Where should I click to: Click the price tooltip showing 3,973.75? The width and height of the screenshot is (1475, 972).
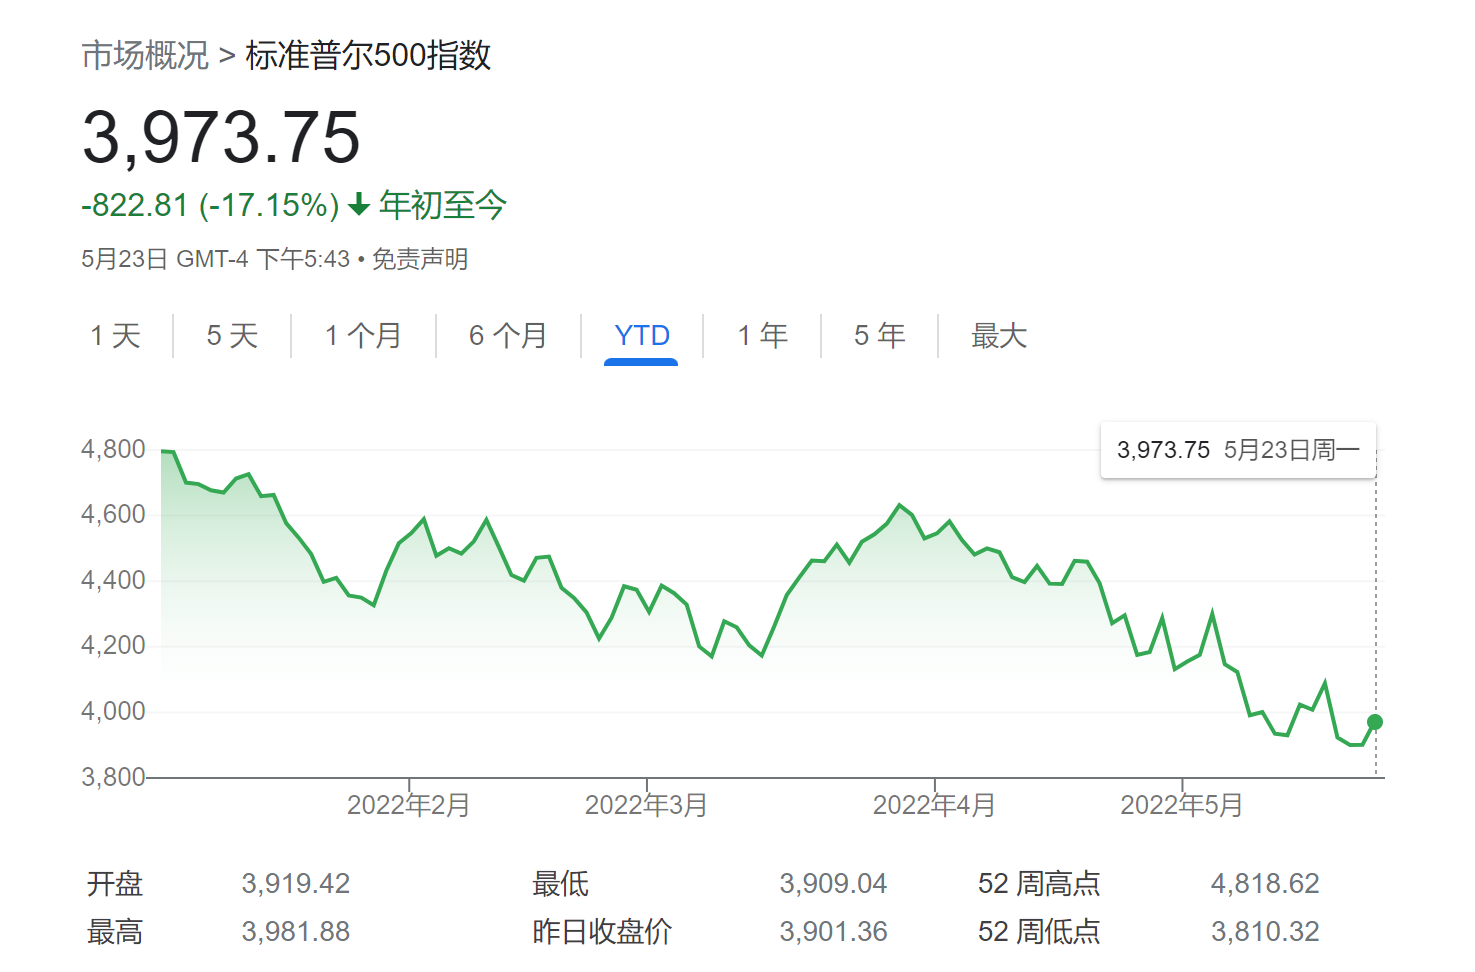pyautogui.click(x=1238, y=449)
